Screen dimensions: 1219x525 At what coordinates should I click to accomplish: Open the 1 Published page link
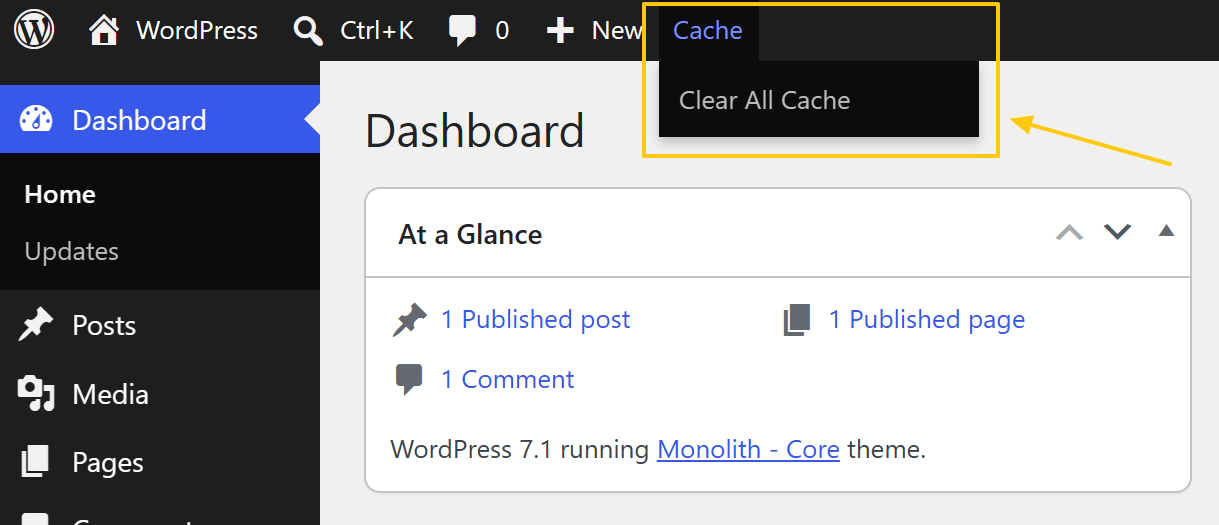click(x=927, y=319)
